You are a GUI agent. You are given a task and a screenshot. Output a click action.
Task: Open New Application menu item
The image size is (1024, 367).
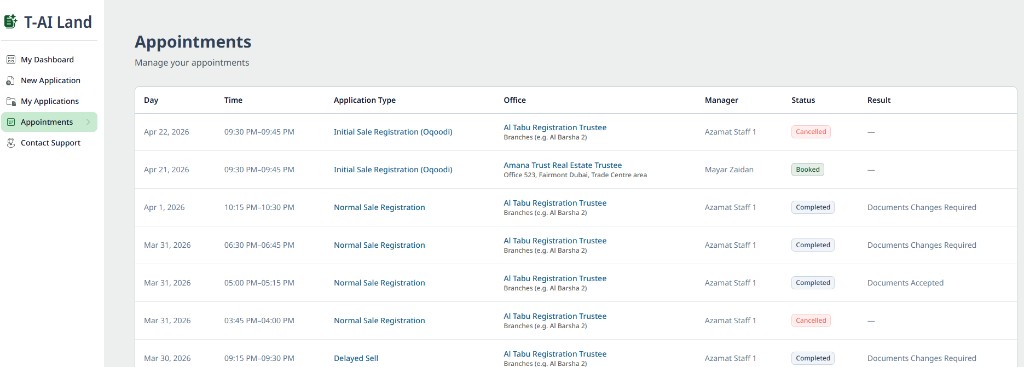pyautogui.click(x=49, y=80)
